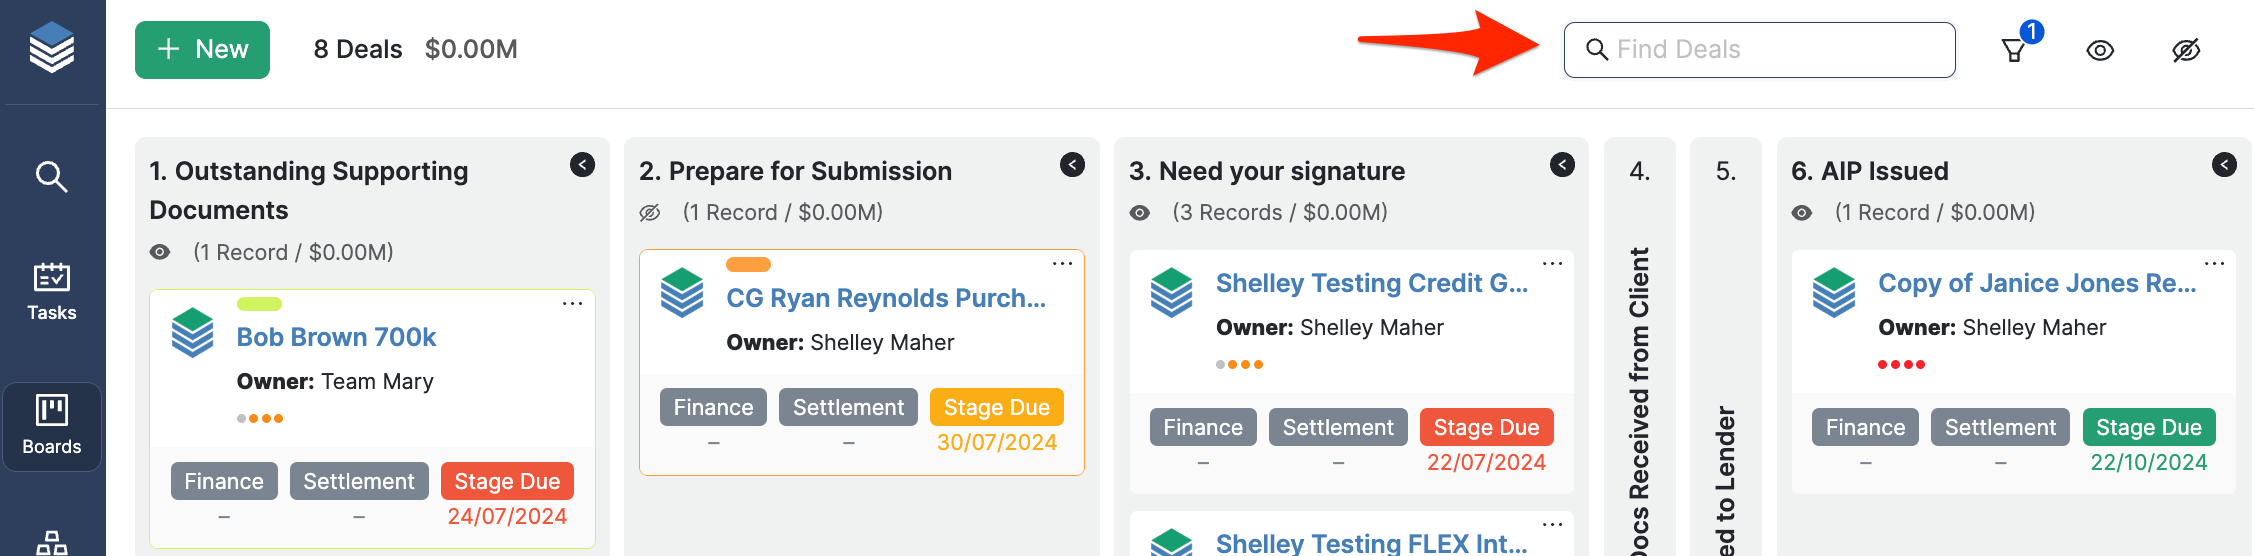Image resolution: width=2254 pixels, height=556 pixels.
Task: Click the green New button
Action: (x=202, y=49)
